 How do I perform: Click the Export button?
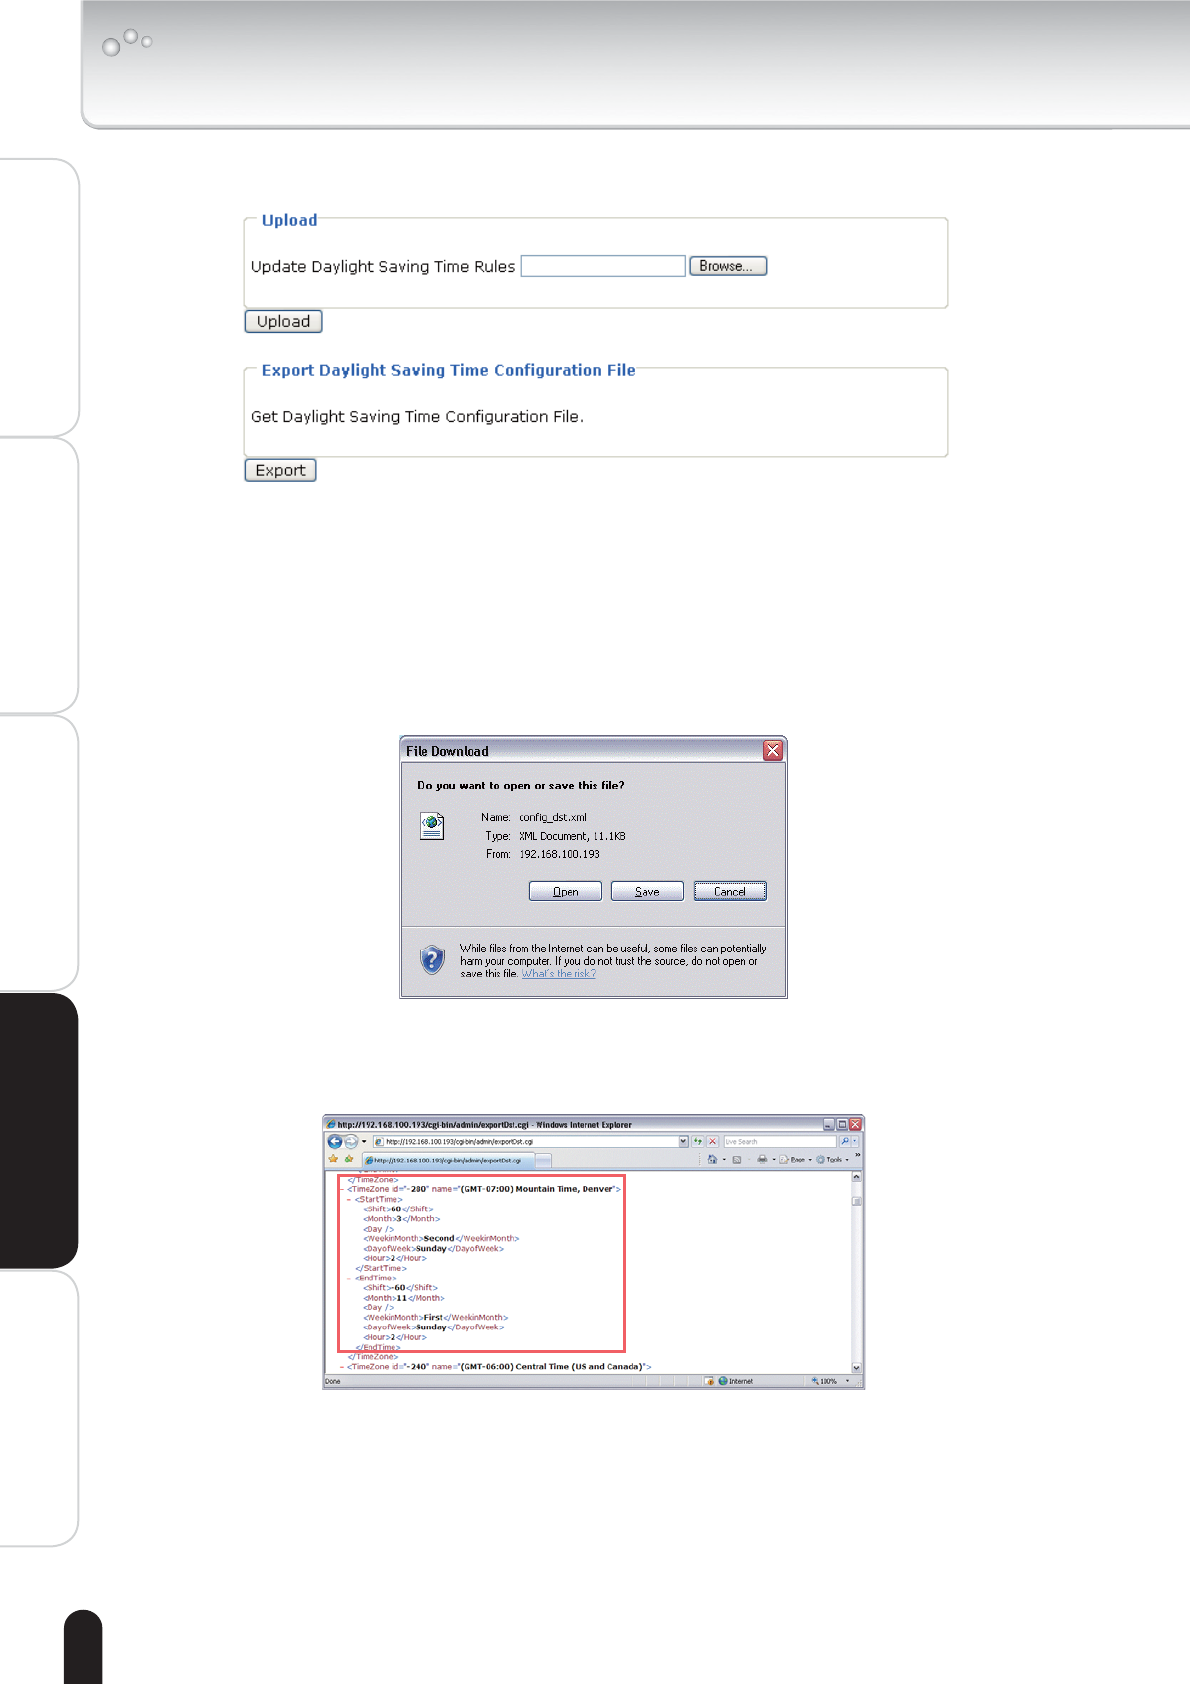(280, 470)
